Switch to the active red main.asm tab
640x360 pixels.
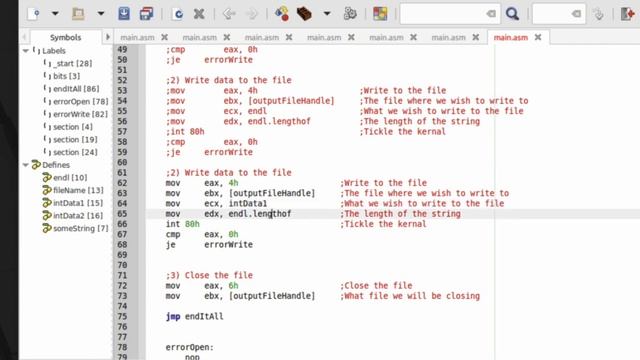point(511,38)
